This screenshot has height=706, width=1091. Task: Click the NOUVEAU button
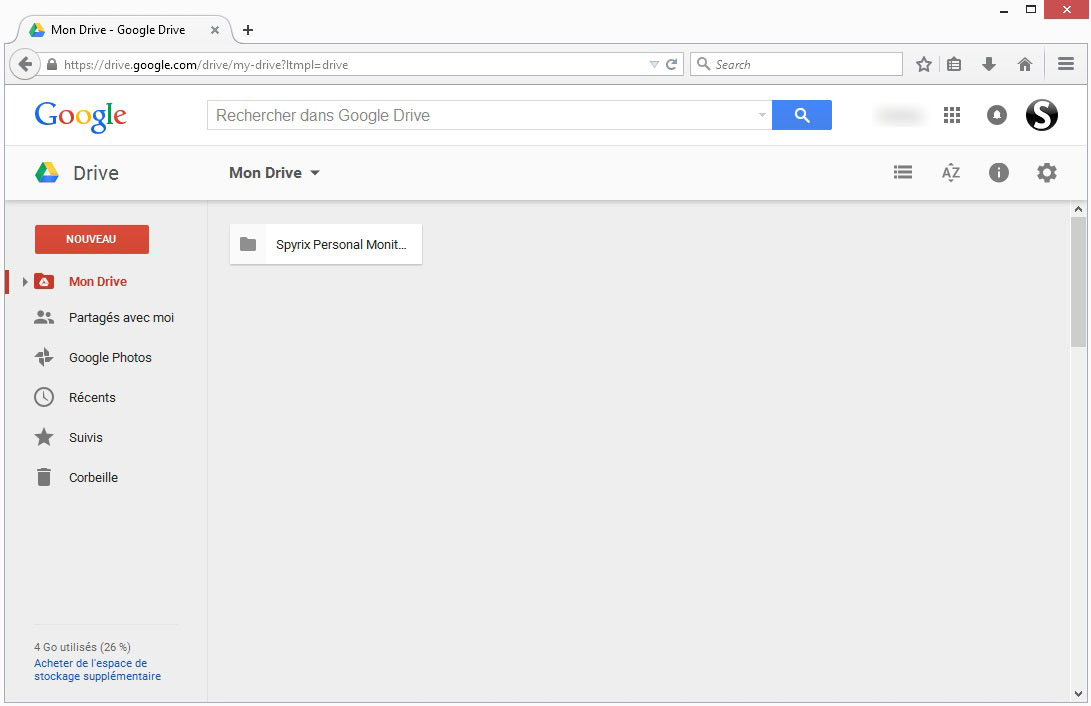click(92, 239)
